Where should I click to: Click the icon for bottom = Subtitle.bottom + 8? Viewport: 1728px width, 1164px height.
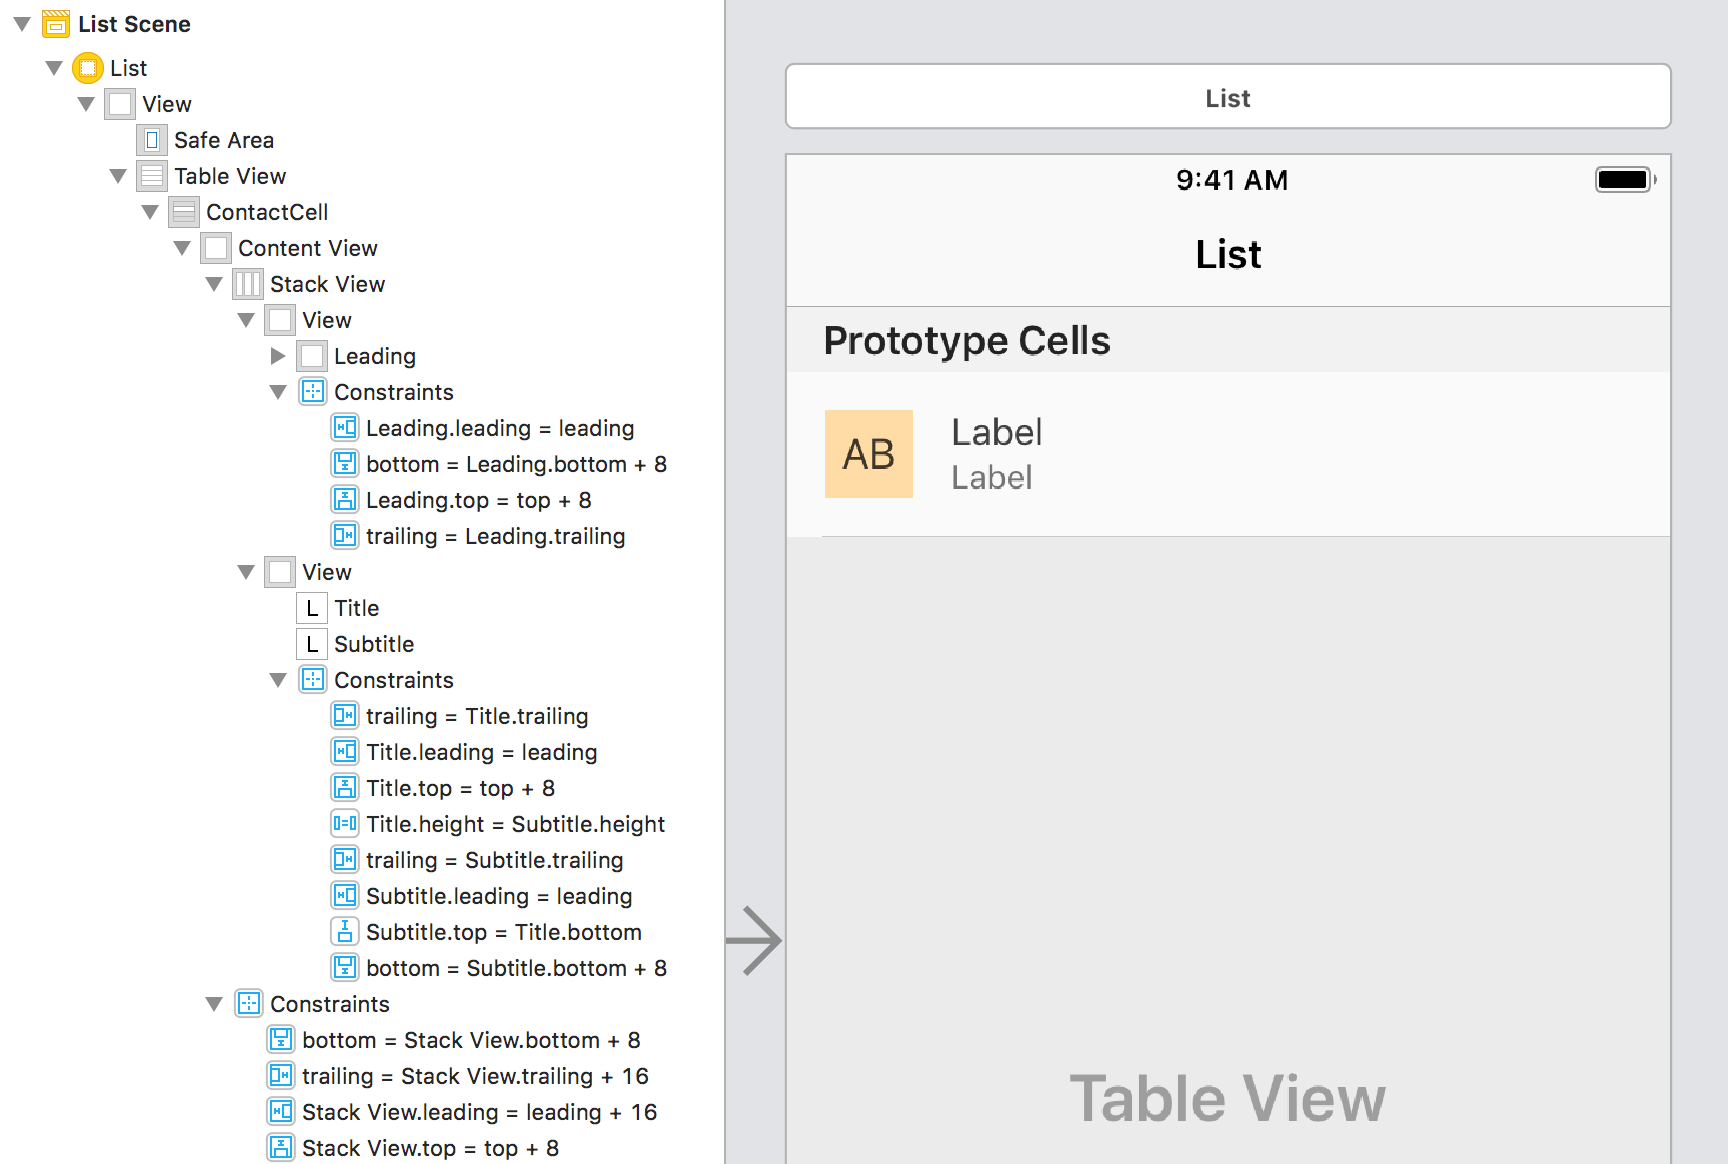(344, 968)
